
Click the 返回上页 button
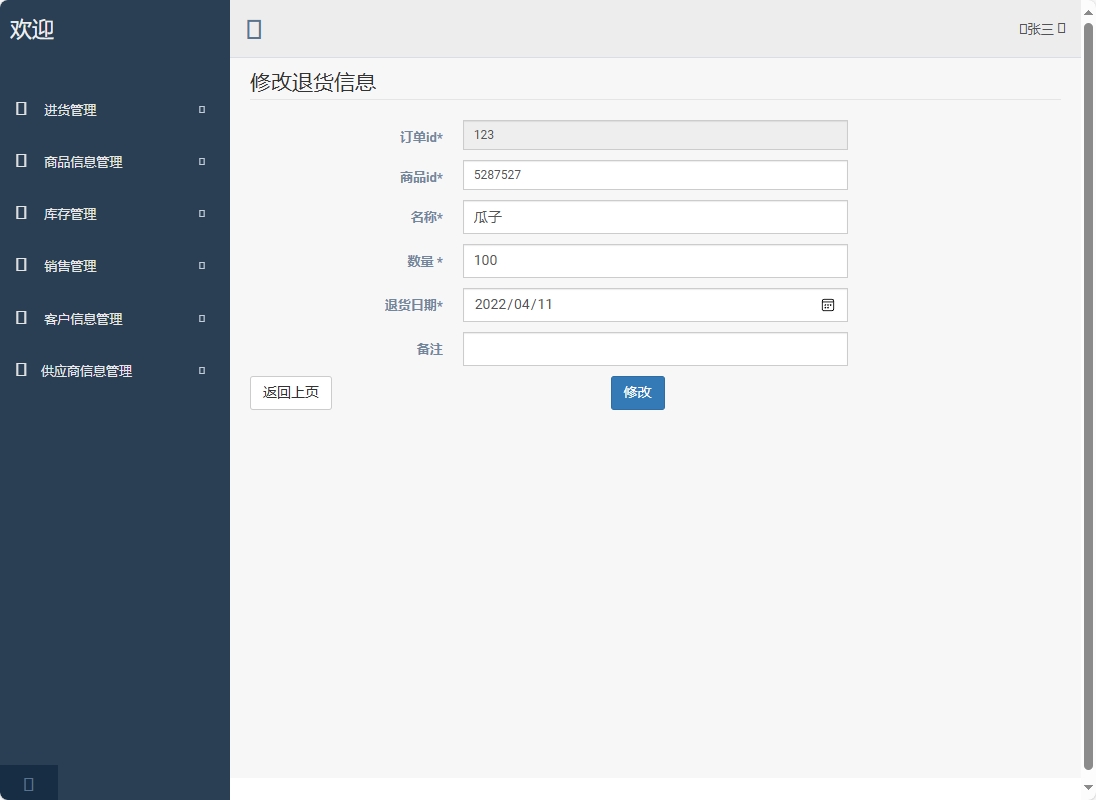pos(290,393)
